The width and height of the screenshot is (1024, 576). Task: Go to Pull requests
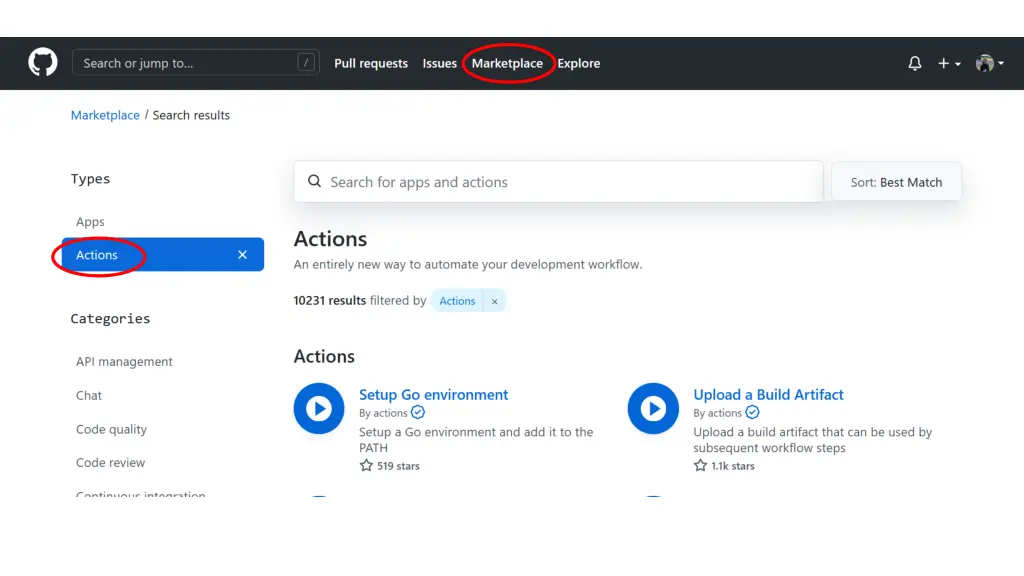[x=370, y=63]
